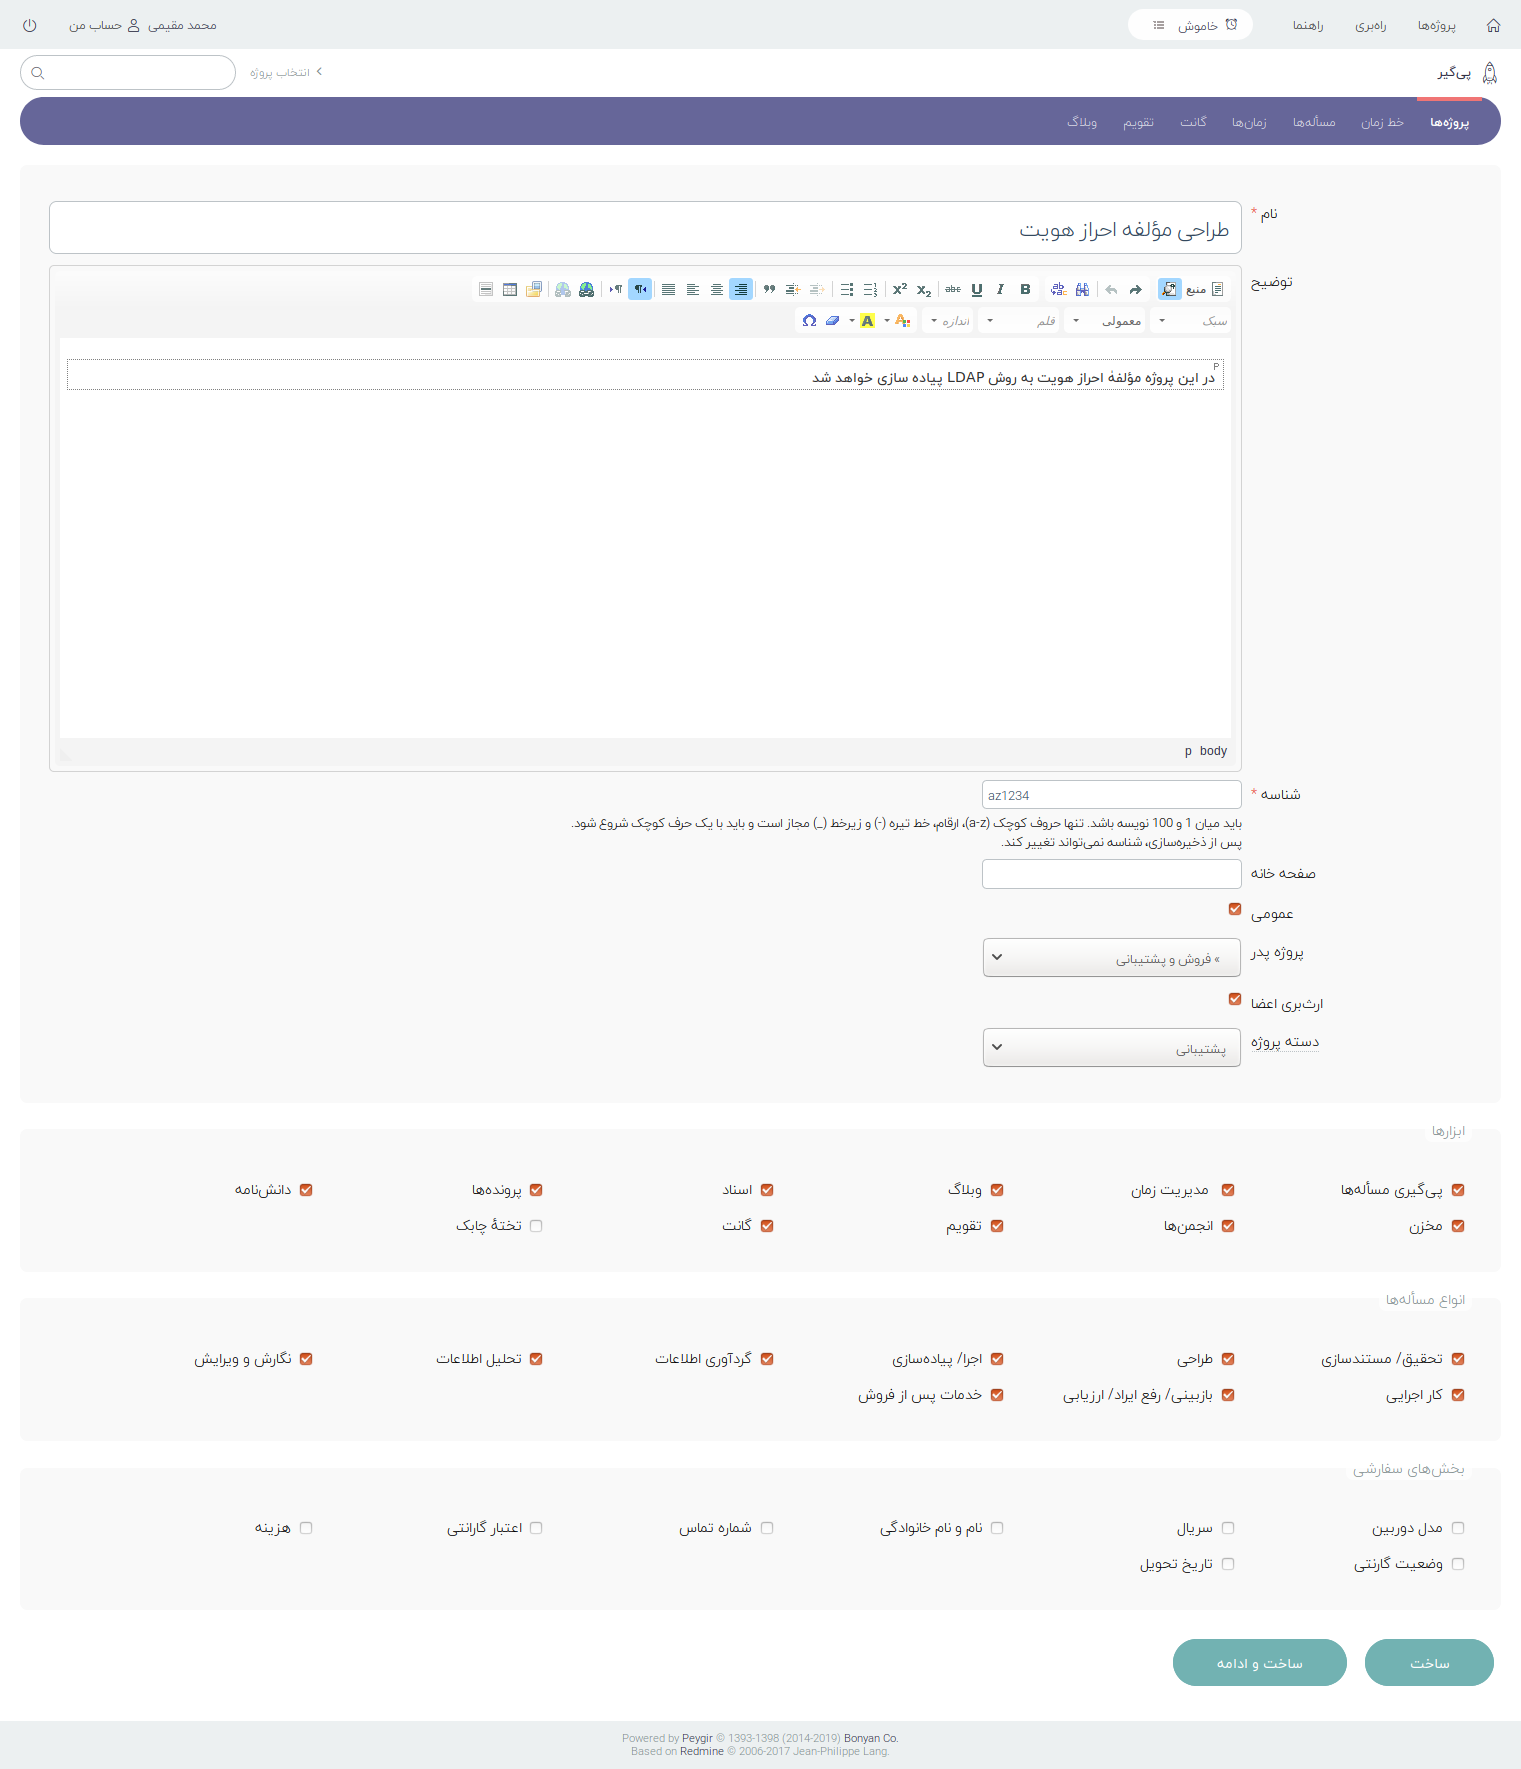This screenshot has width=1521, height=1769.
Task: Open the تقویم tab
Action: click(x=1138, y=122)
